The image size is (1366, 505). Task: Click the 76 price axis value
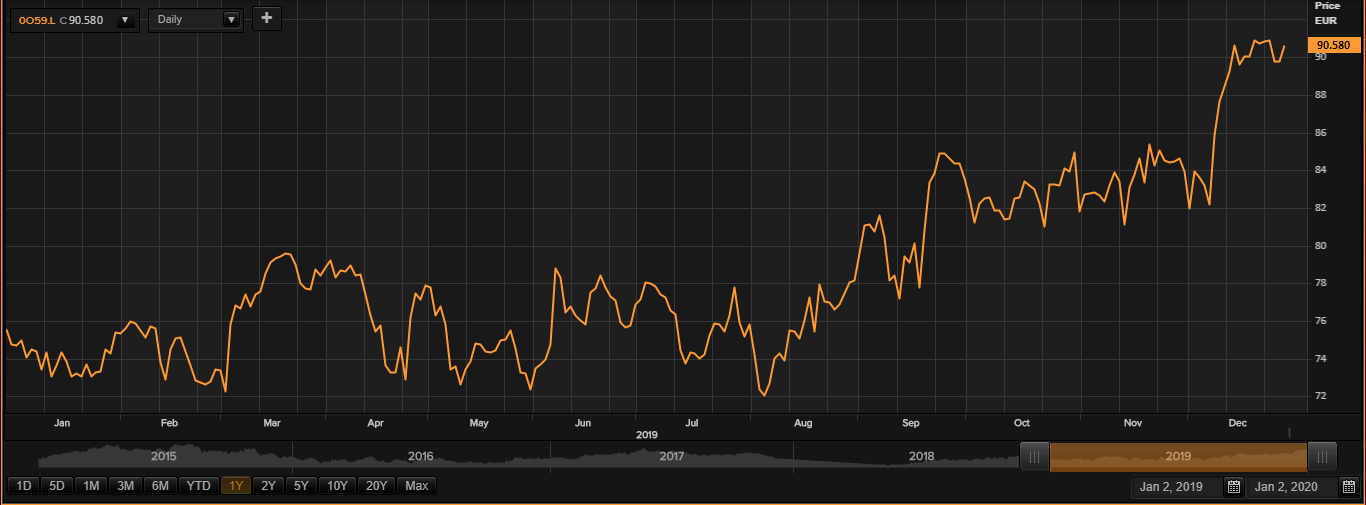pos(1321,321)
